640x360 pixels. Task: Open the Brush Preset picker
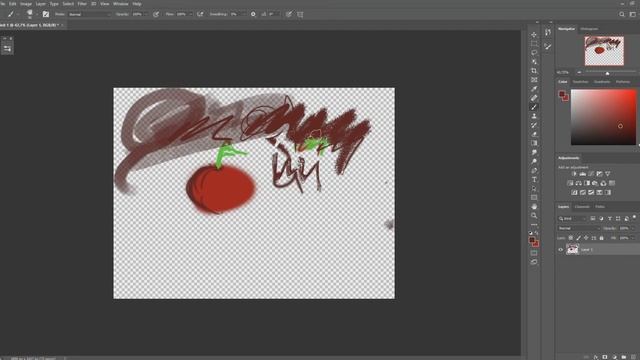pyautogui.click(x=30, y=14)
